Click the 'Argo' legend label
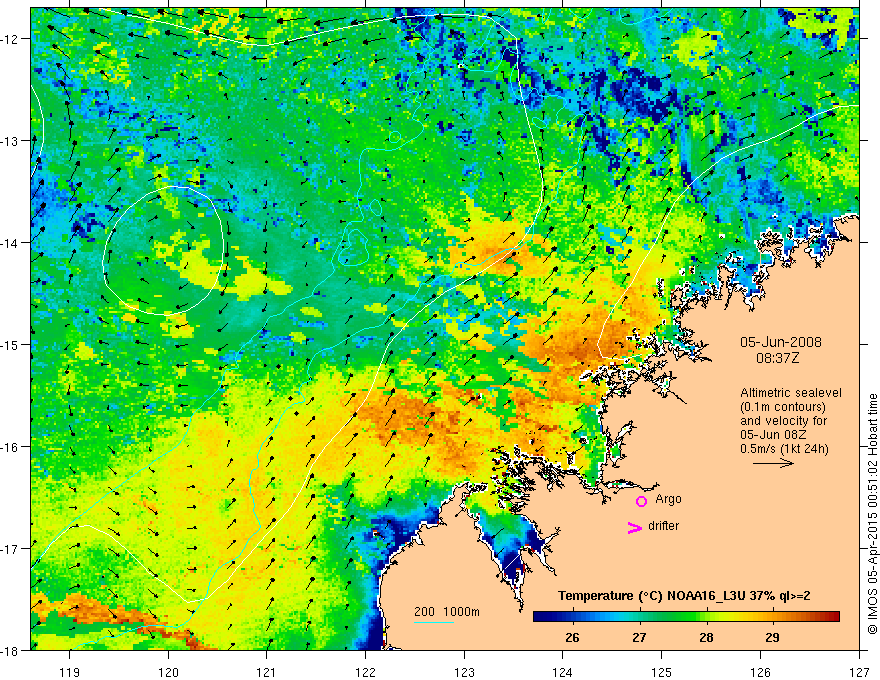This screenshot has width=880, height=680. point(668,499)
